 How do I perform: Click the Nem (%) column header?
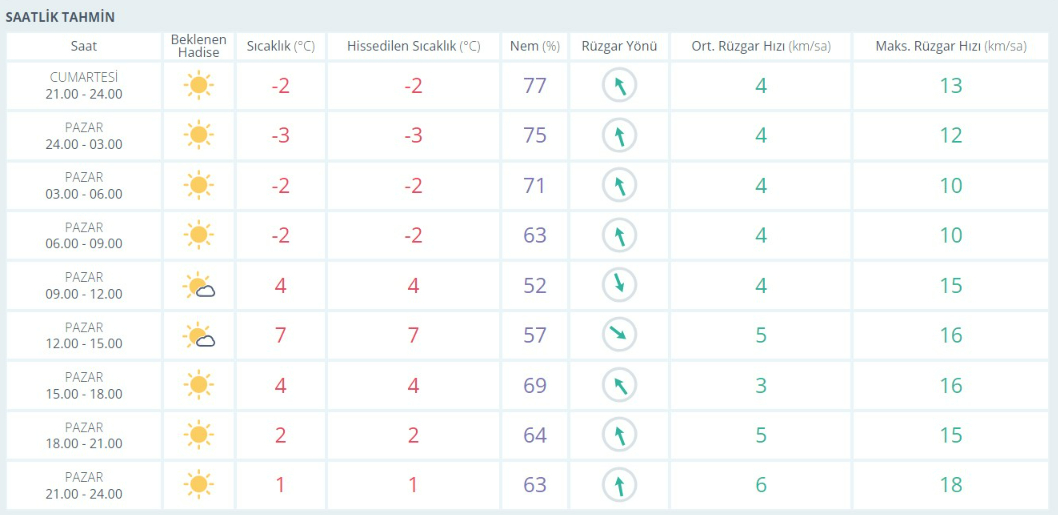coord(535,46)
